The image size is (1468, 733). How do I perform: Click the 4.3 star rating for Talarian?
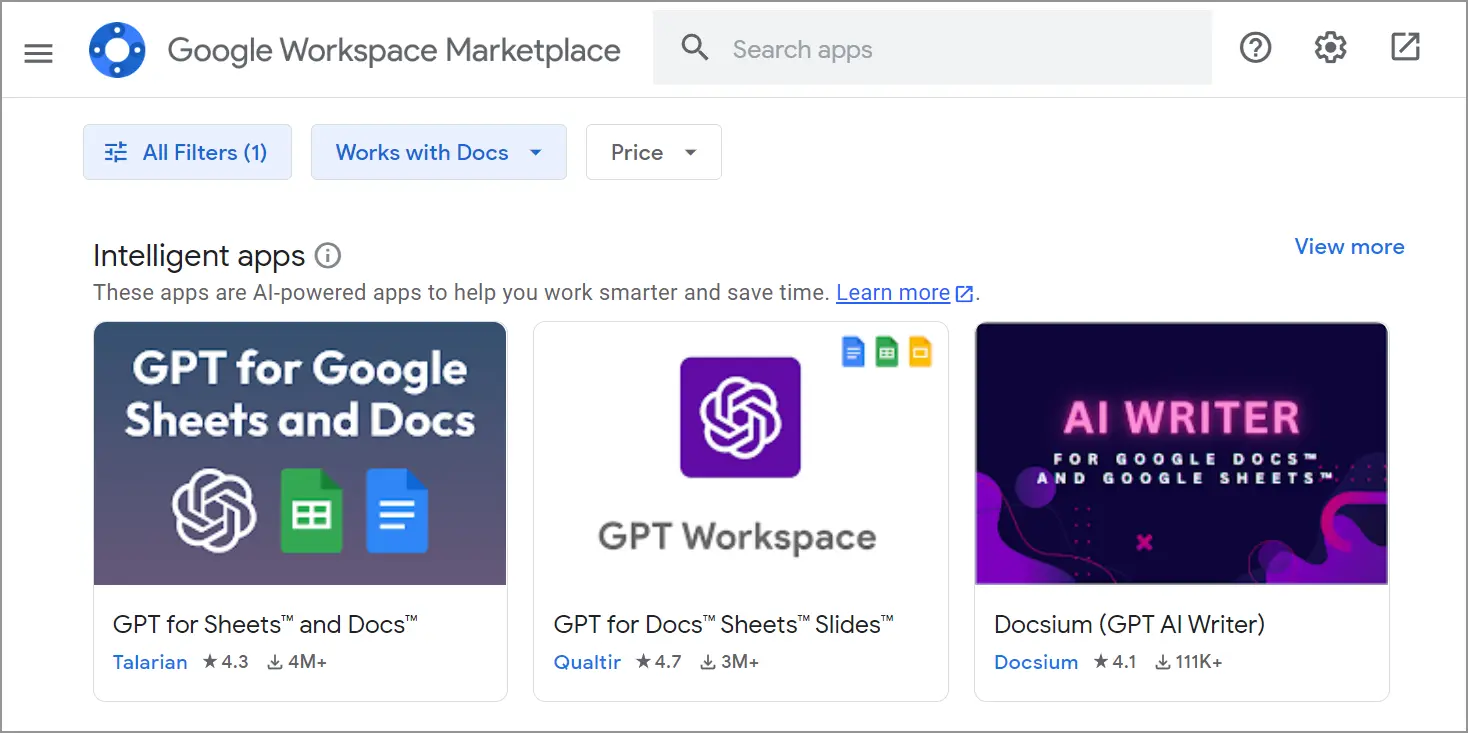225,662
